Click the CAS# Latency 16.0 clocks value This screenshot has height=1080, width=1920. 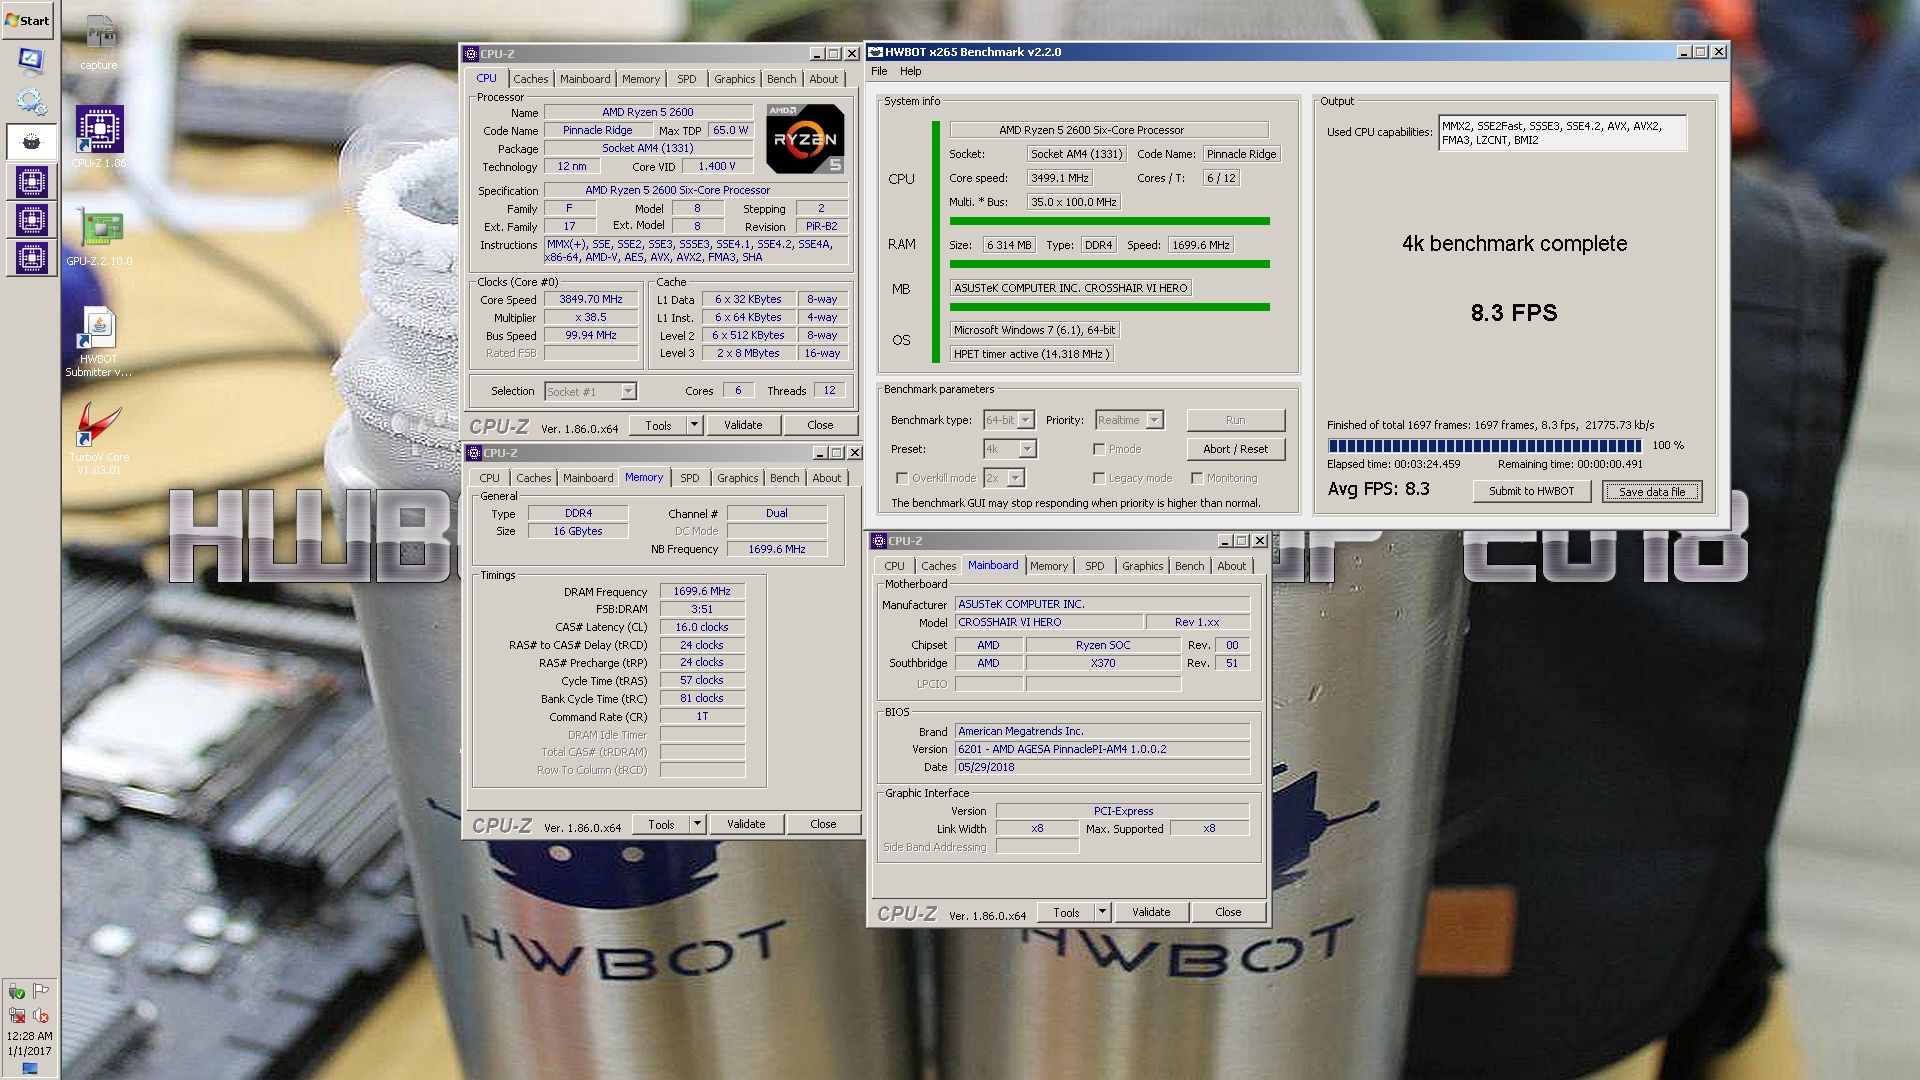coord(702,627)
